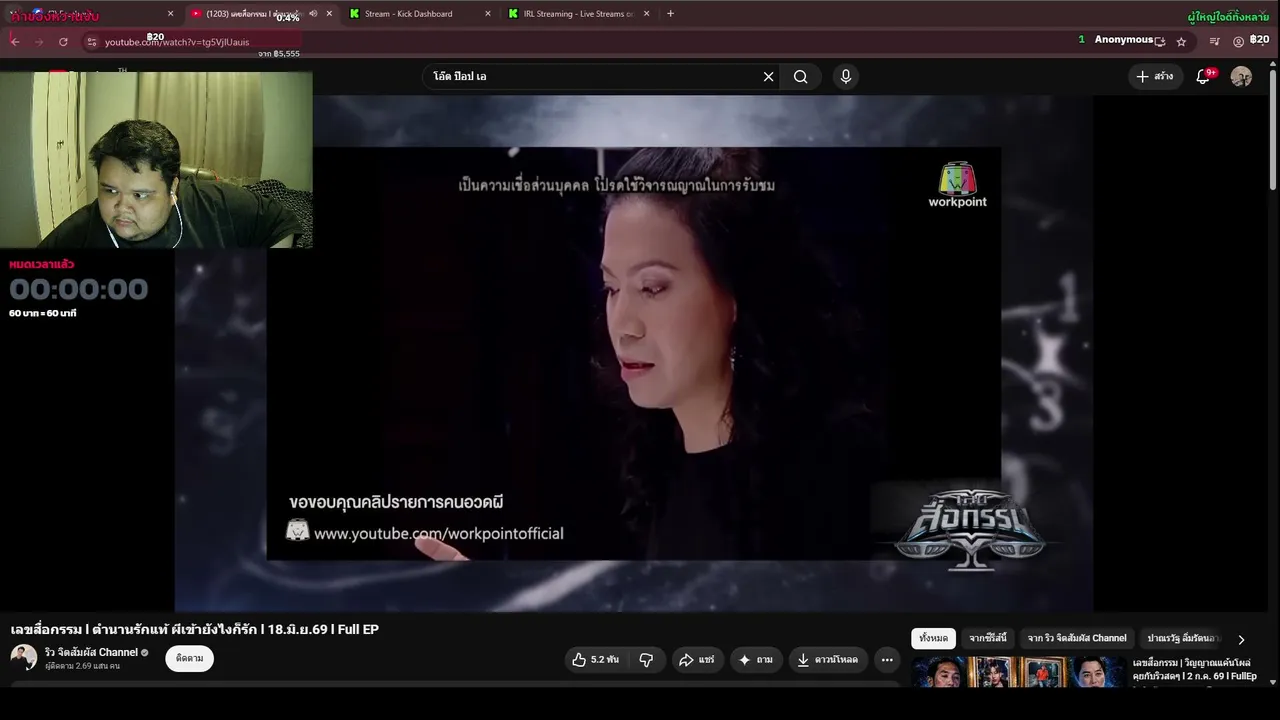
Task: Show more filter chips with the right arrow
Action: 1242,639
